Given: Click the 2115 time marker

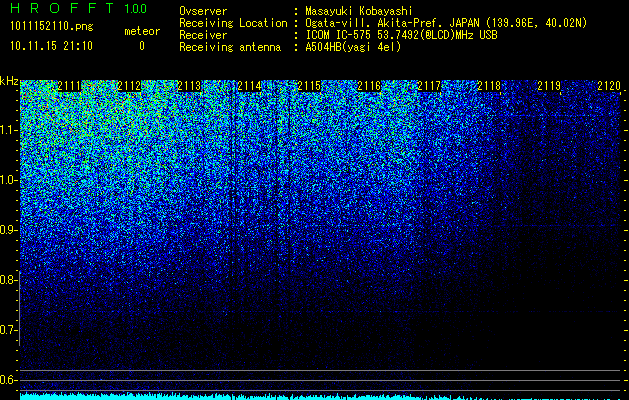Looking at the screenshot, I should [309, 86].
